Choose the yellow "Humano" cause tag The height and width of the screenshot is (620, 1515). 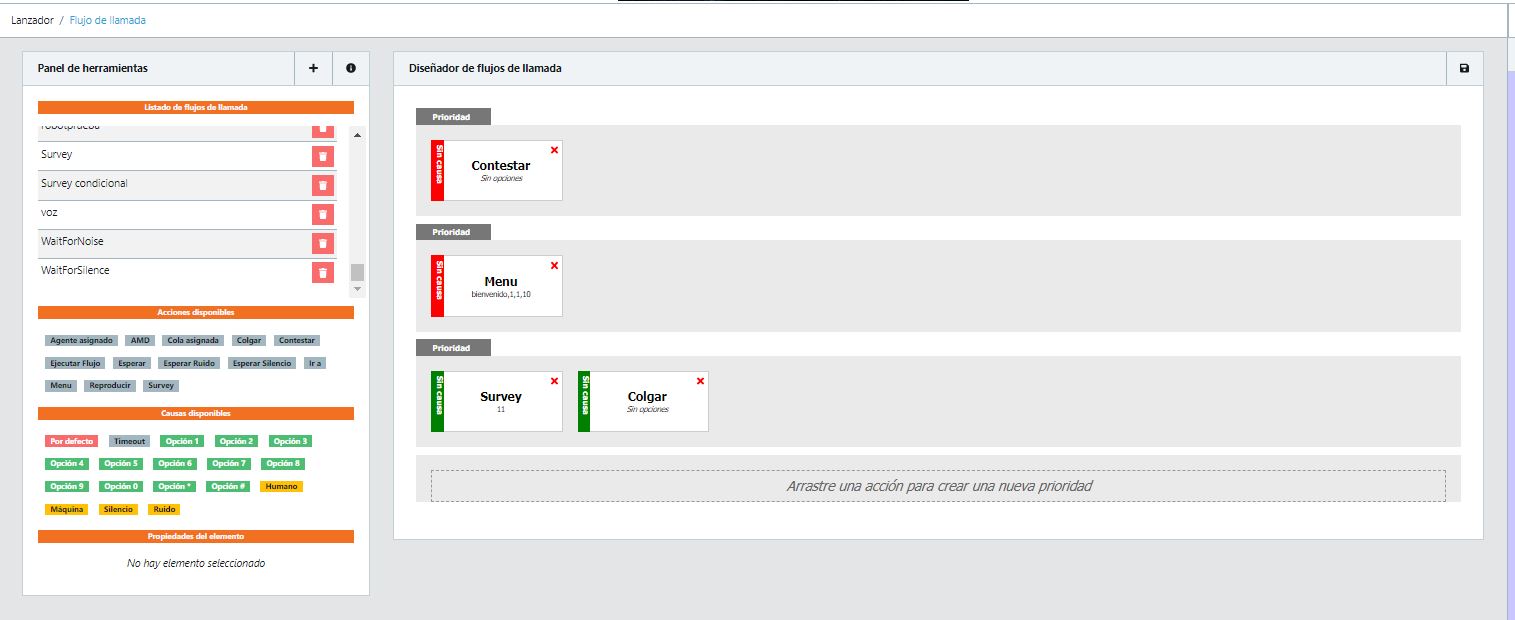coord(281,487)
